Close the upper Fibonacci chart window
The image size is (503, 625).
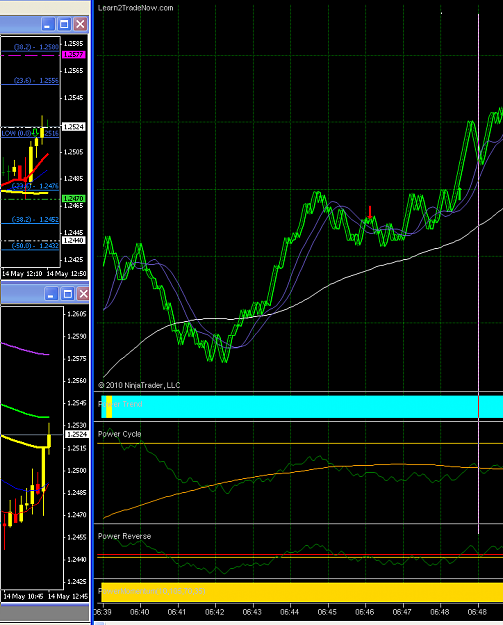[81, 24]
